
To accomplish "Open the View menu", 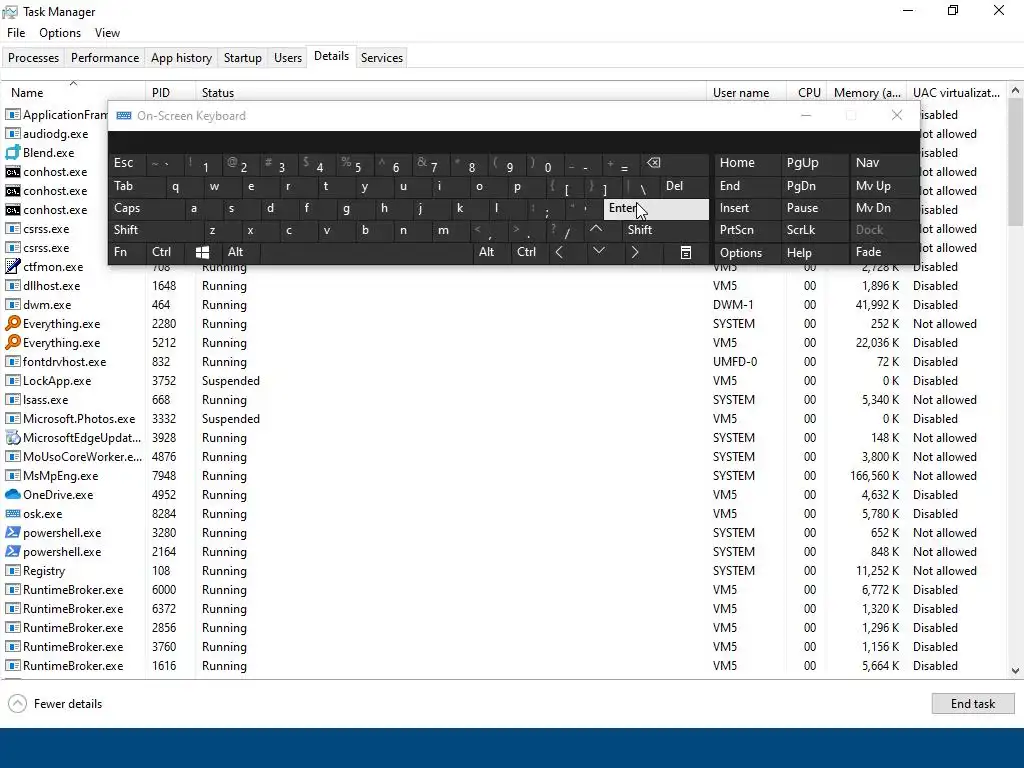I will 107,33.
